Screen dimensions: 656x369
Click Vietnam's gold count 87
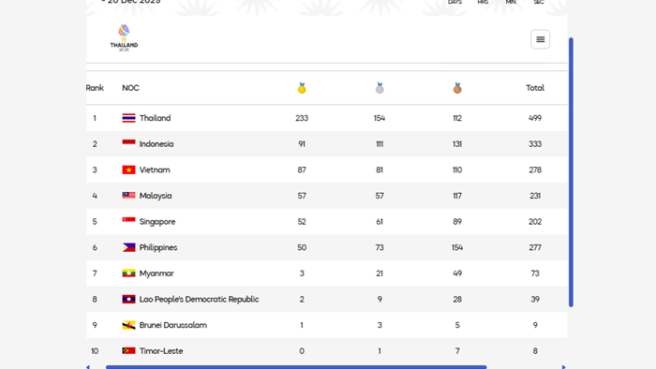302,170
